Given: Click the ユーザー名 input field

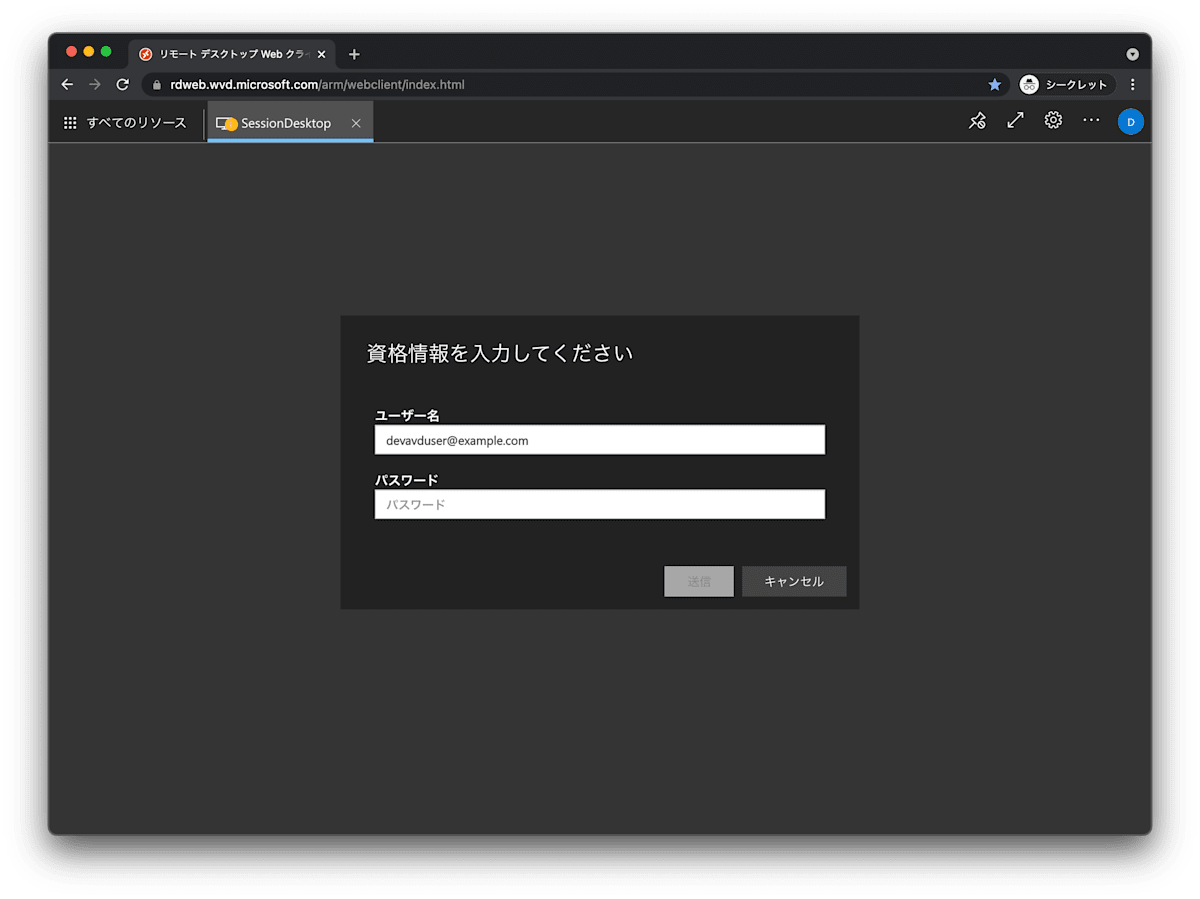Looking at the screenshot, I should pos(600,440).
